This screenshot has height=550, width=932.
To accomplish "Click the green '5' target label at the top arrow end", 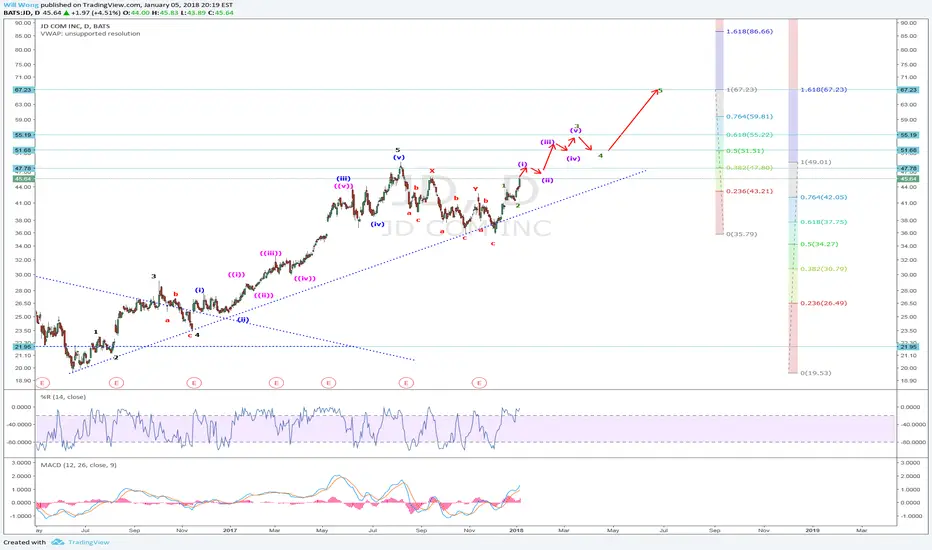I will (660, 91).
